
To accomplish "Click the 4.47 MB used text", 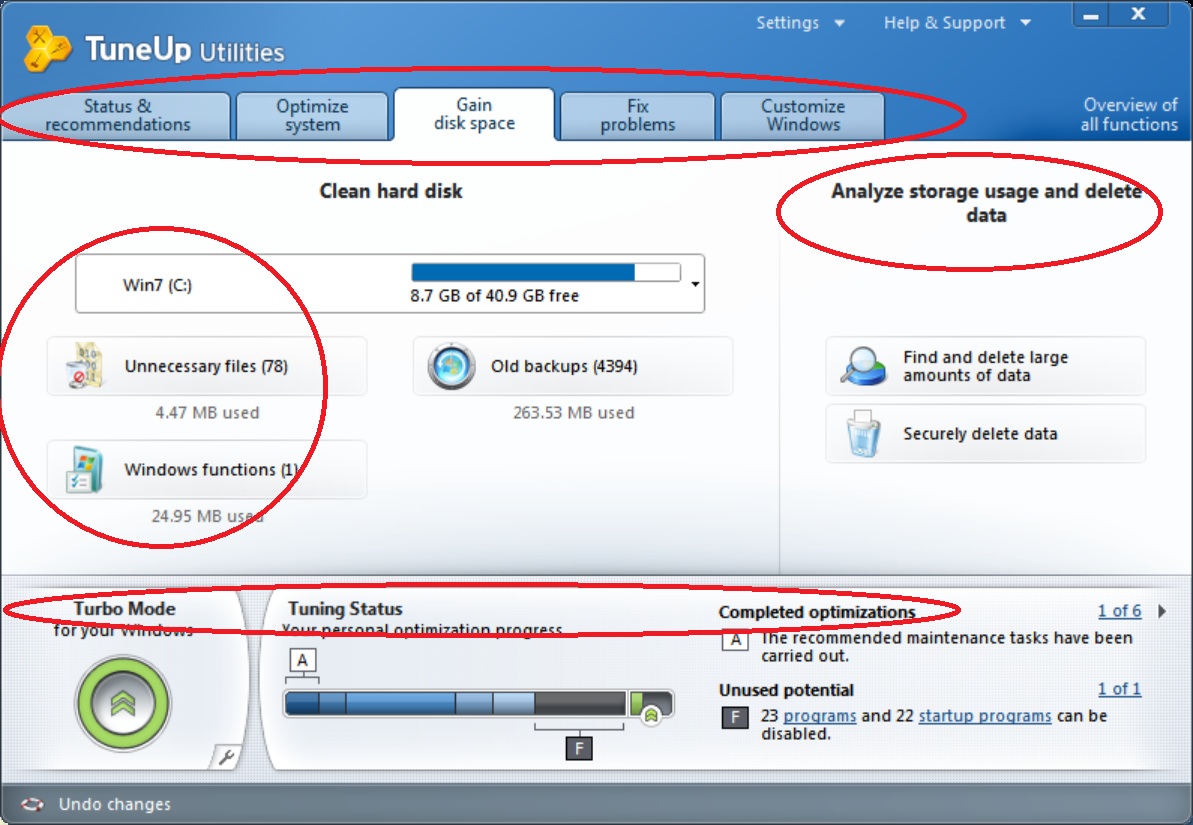I will coord(207,412).
